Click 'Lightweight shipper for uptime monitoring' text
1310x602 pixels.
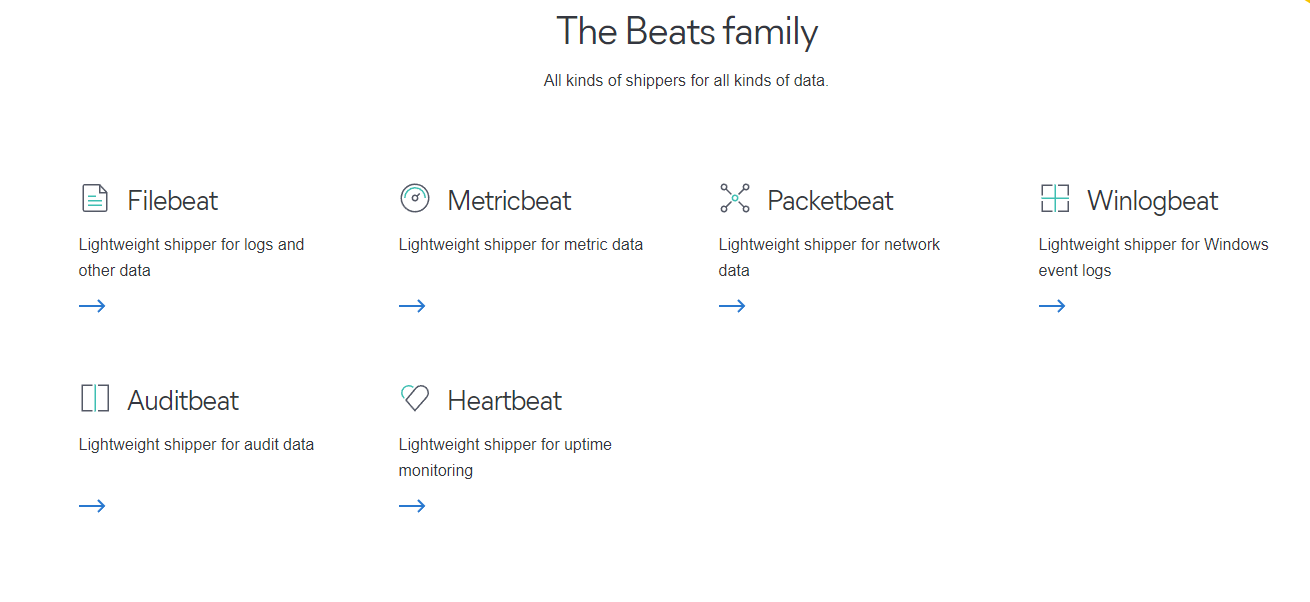point(505,457)
